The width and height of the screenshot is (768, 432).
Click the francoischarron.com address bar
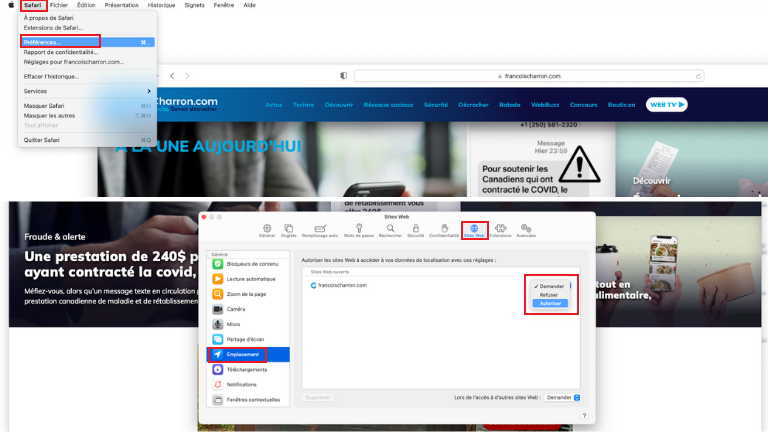click(529, 76)
